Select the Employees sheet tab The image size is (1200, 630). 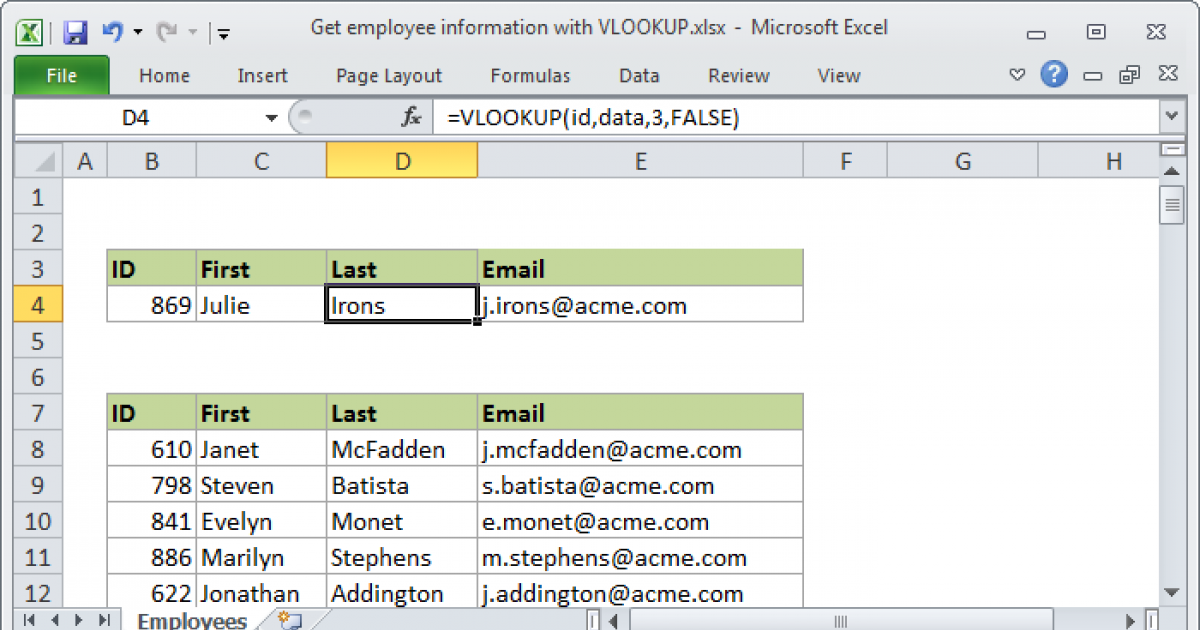coord(191,620)
